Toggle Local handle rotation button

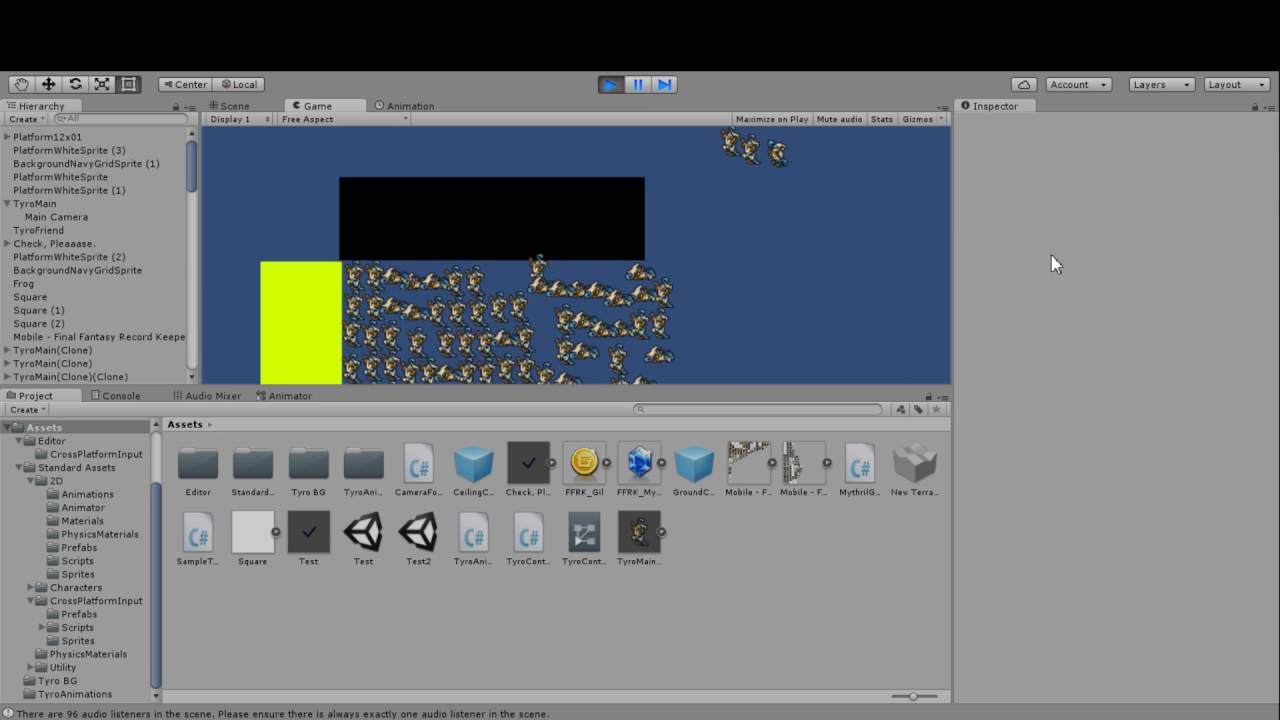(x=238, y=85)
